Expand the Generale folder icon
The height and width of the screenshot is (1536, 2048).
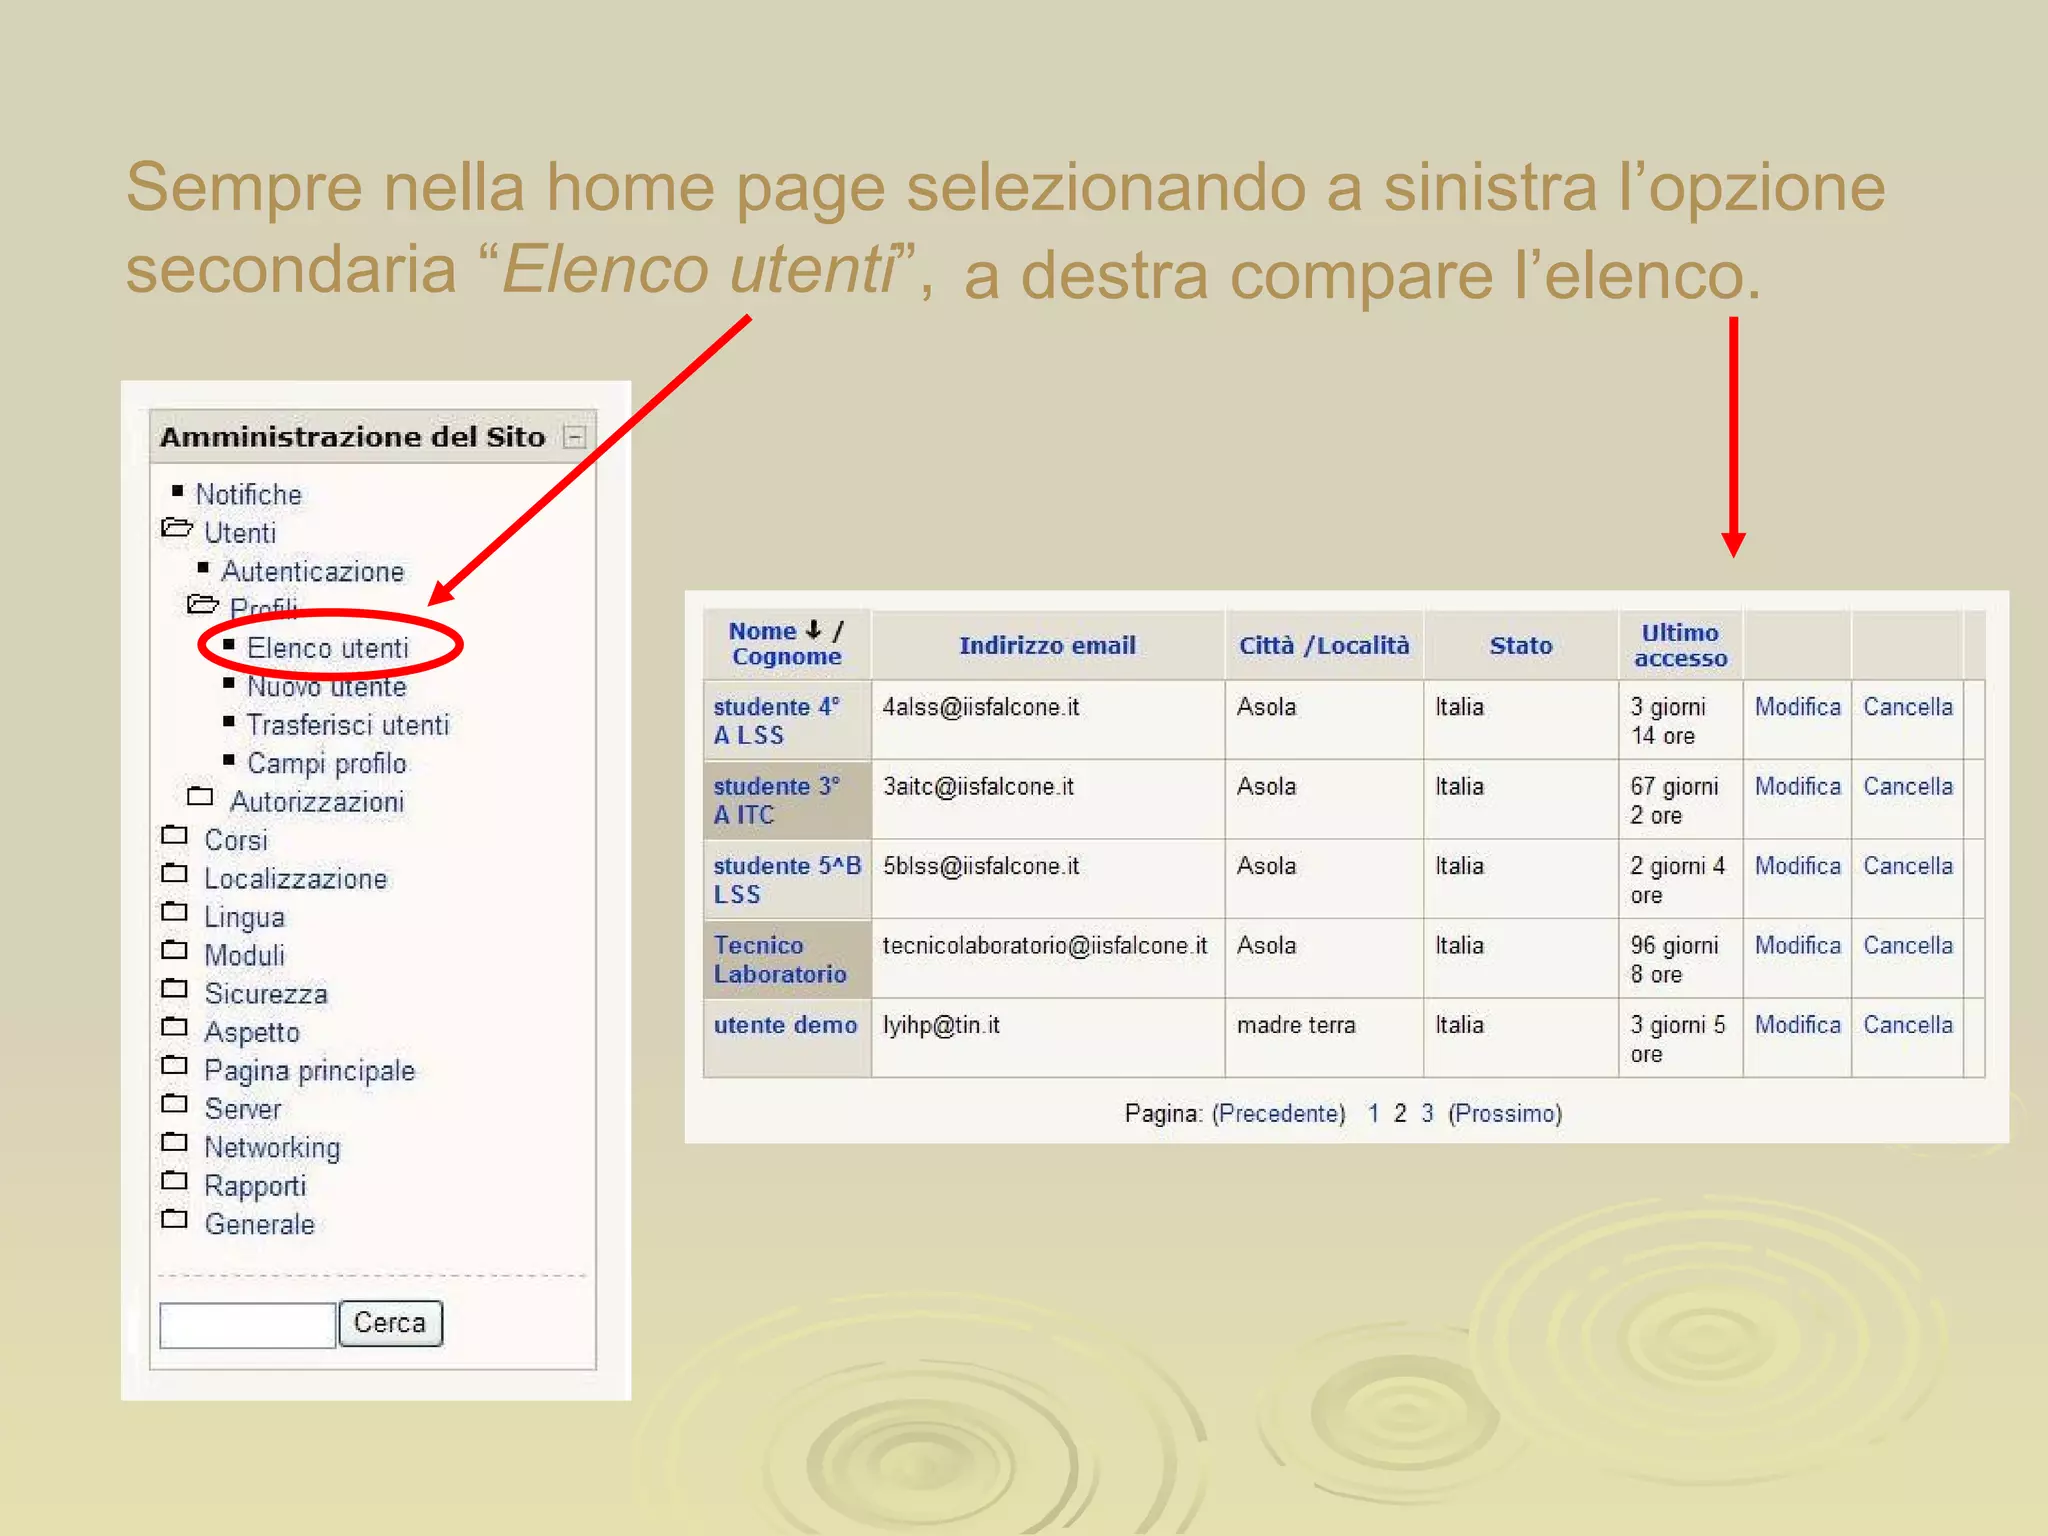point(175,1219)
